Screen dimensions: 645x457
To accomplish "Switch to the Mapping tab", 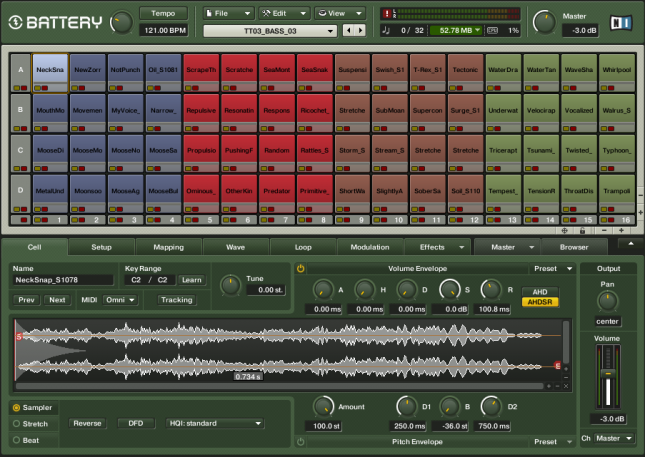I will pyautogui.click(x=168, y=246).
